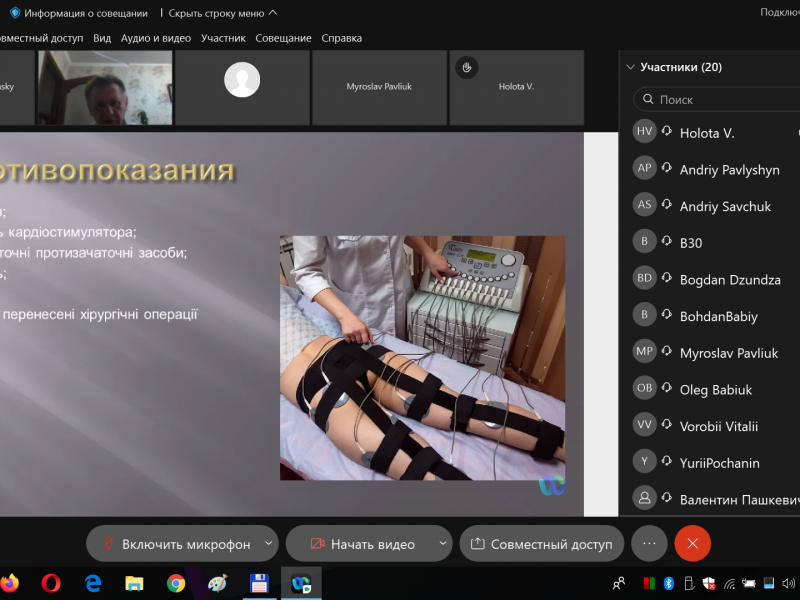Viewport: 800px width, 600px height.
Task: Turn on camera with Начать видео
Action: tap(362, 544)
